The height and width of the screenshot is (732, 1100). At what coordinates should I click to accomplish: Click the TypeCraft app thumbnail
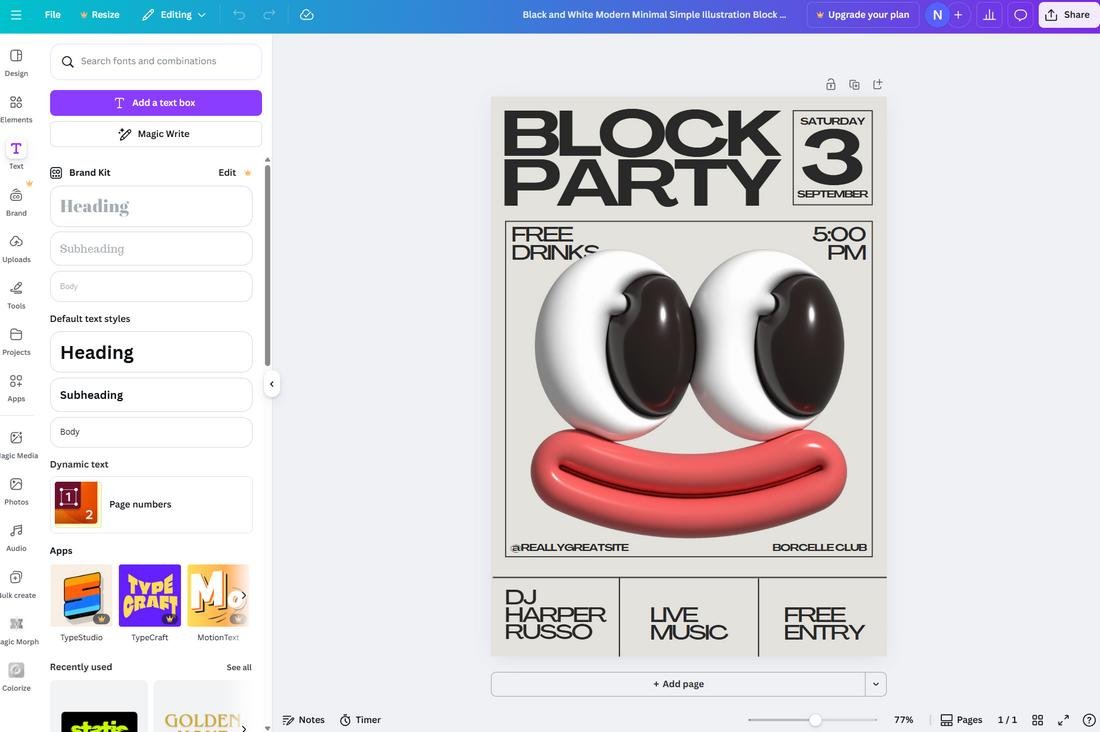tap(150, 593)
